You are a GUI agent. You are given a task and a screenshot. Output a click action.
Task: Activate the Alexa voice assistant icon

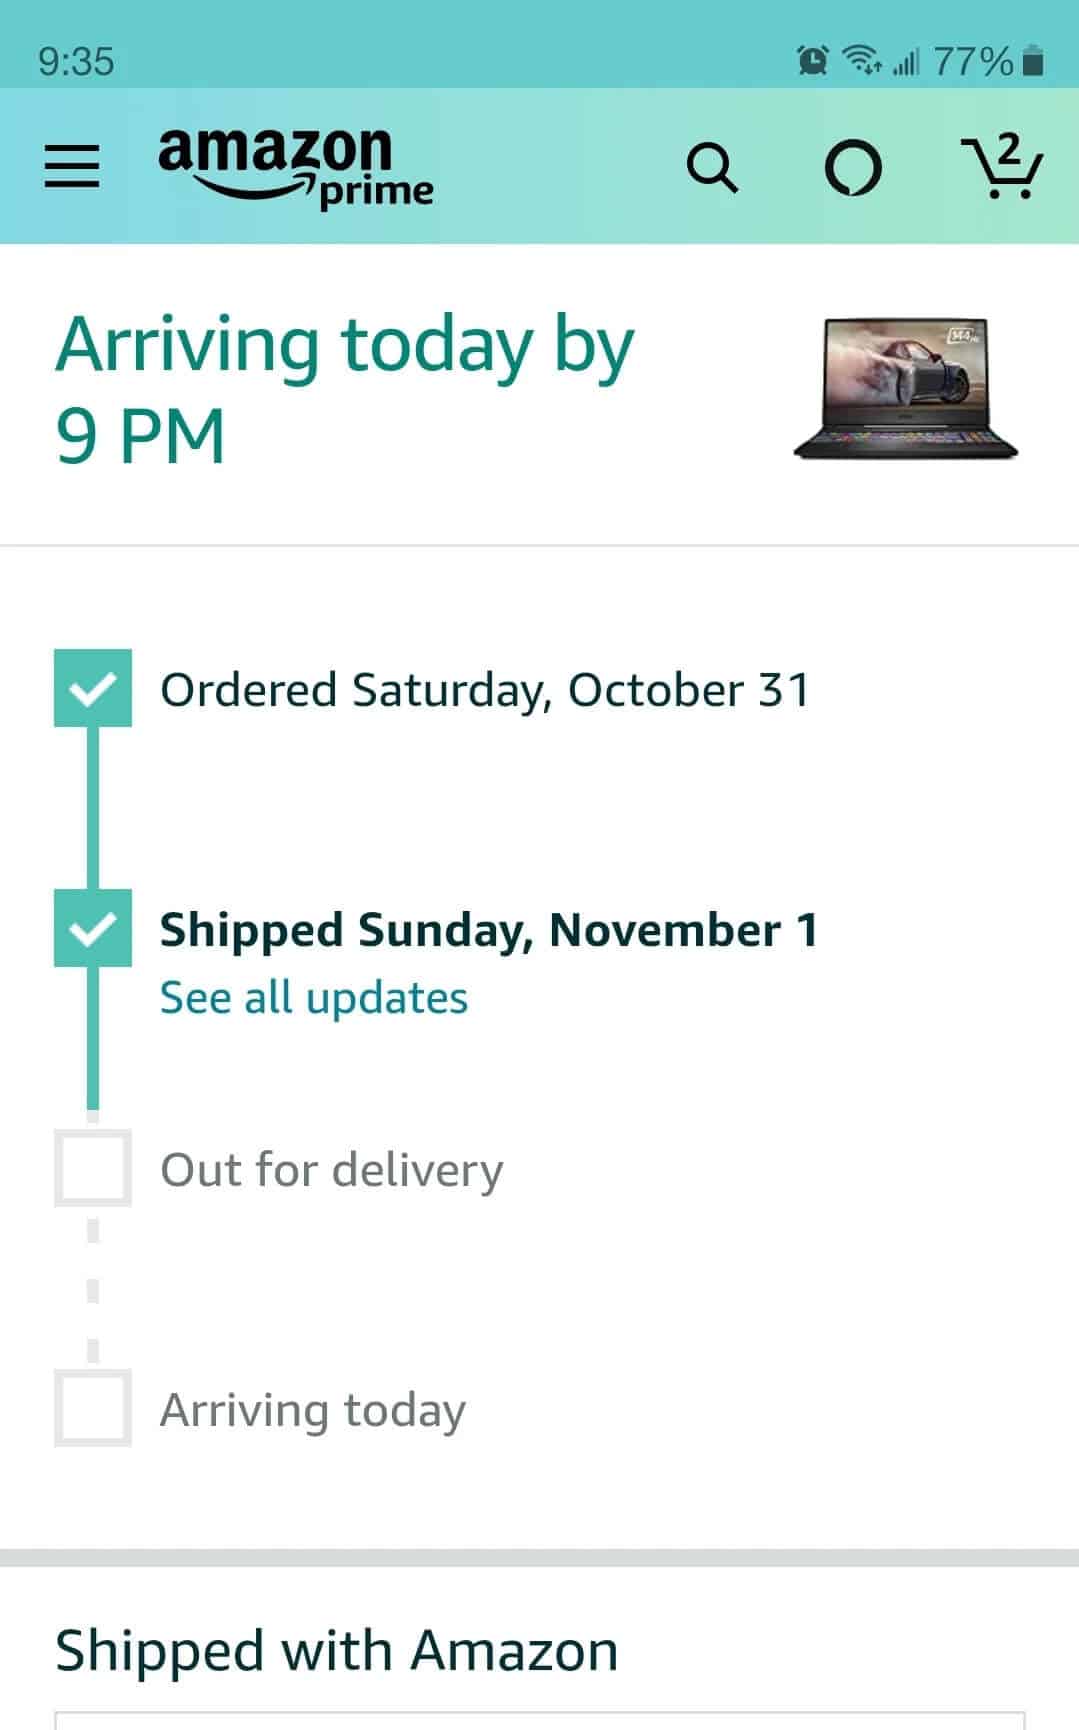(853, 167)
